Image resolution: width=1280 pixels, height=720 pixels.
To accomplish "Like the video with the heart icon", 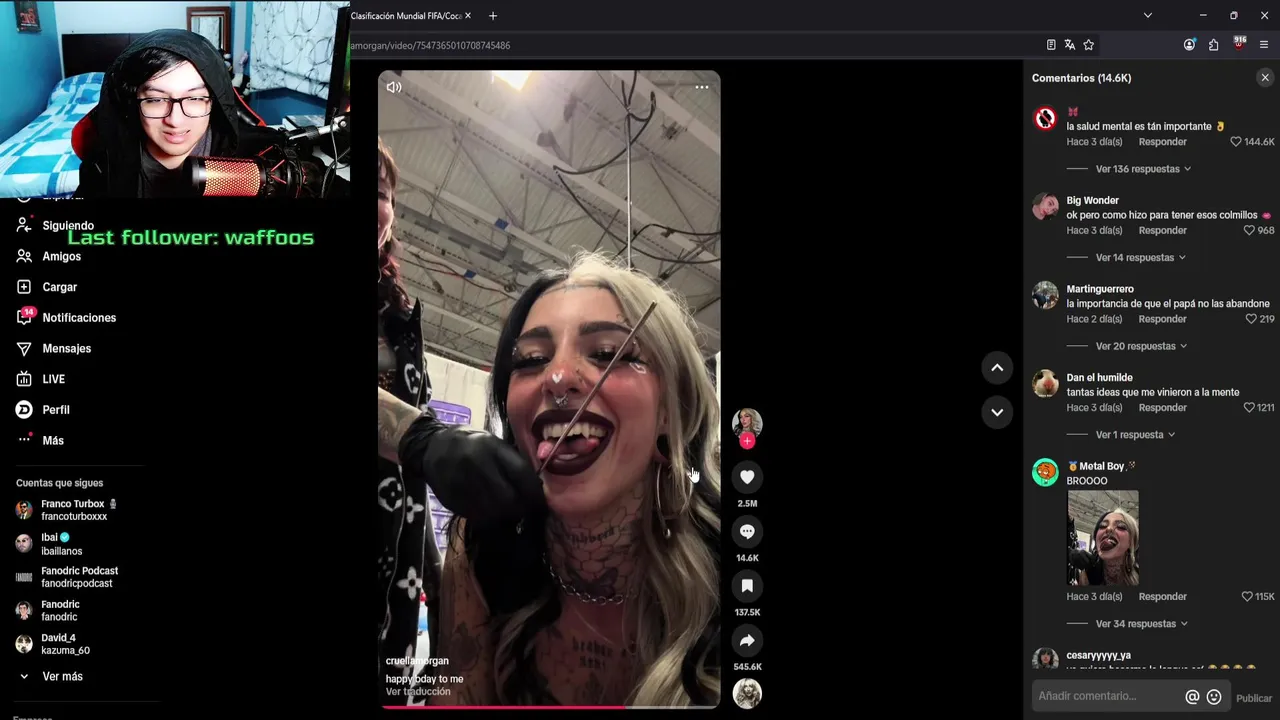I will tap(747, 477).
